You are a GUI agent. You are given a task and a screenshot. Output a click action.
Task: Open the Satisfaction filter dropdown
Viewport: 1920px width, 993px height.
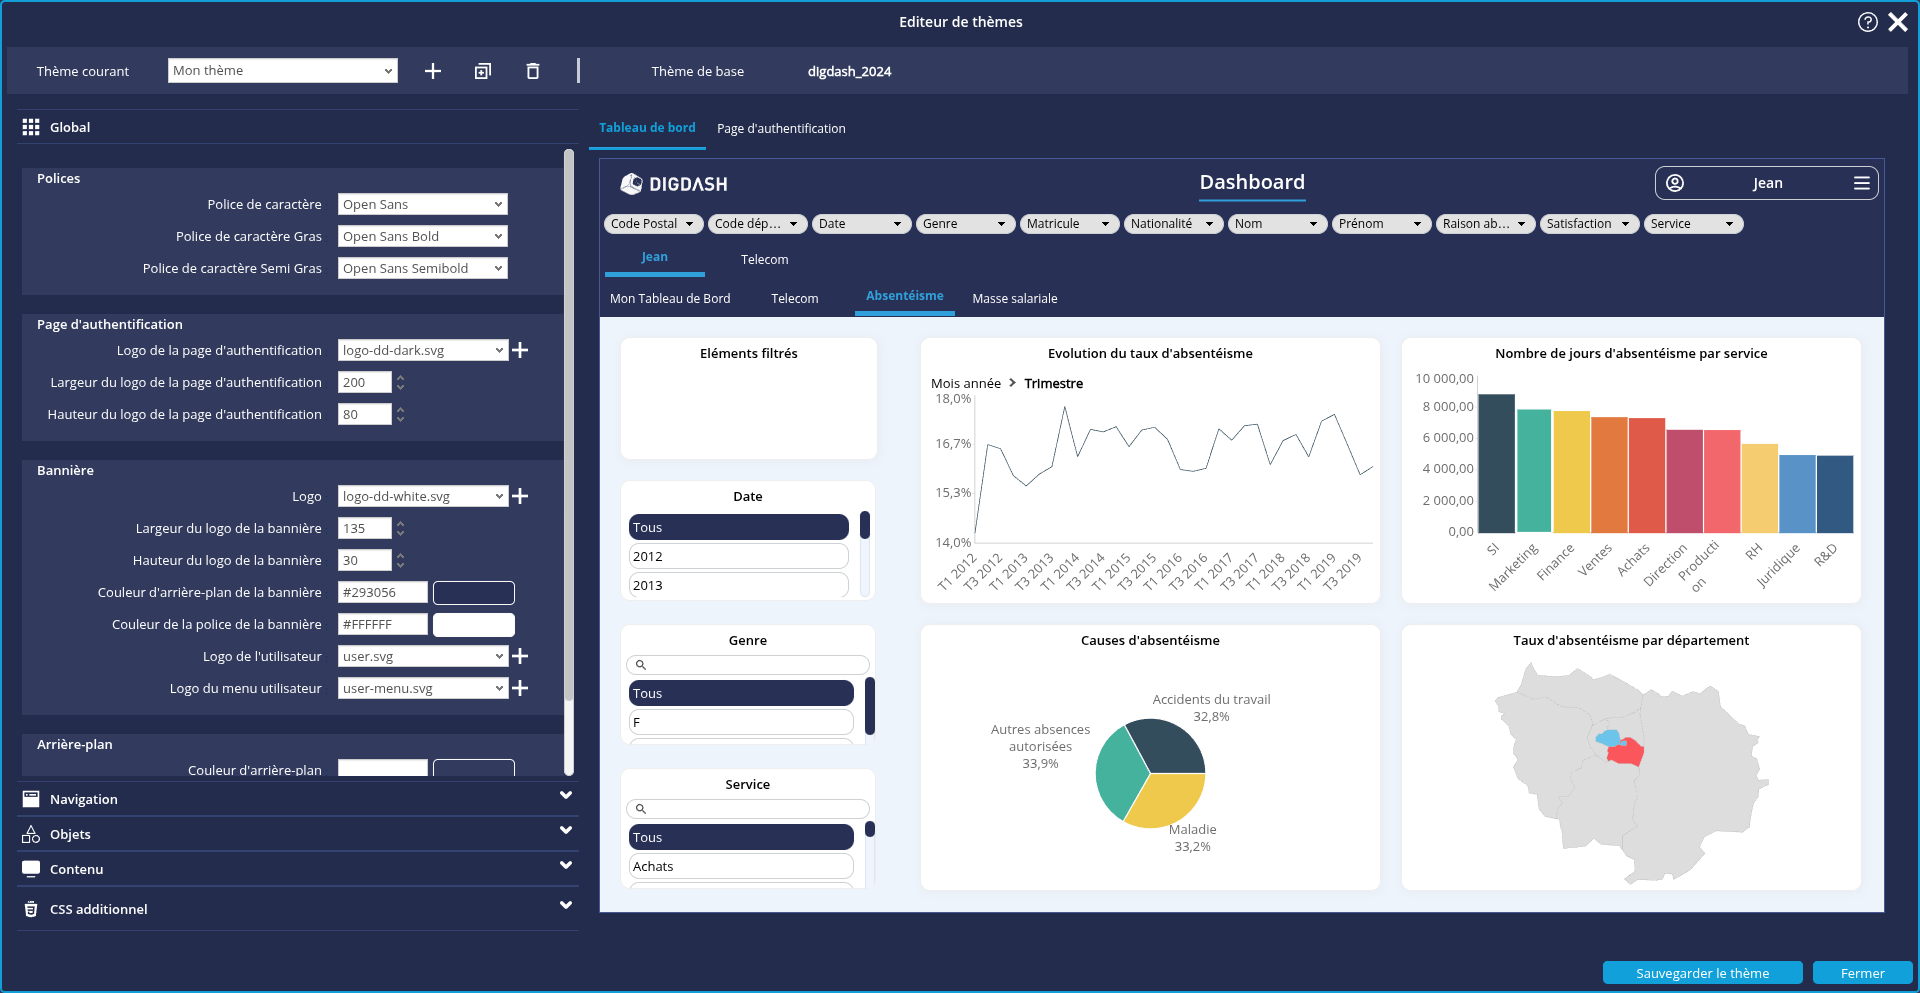(x=1588, y=224)
